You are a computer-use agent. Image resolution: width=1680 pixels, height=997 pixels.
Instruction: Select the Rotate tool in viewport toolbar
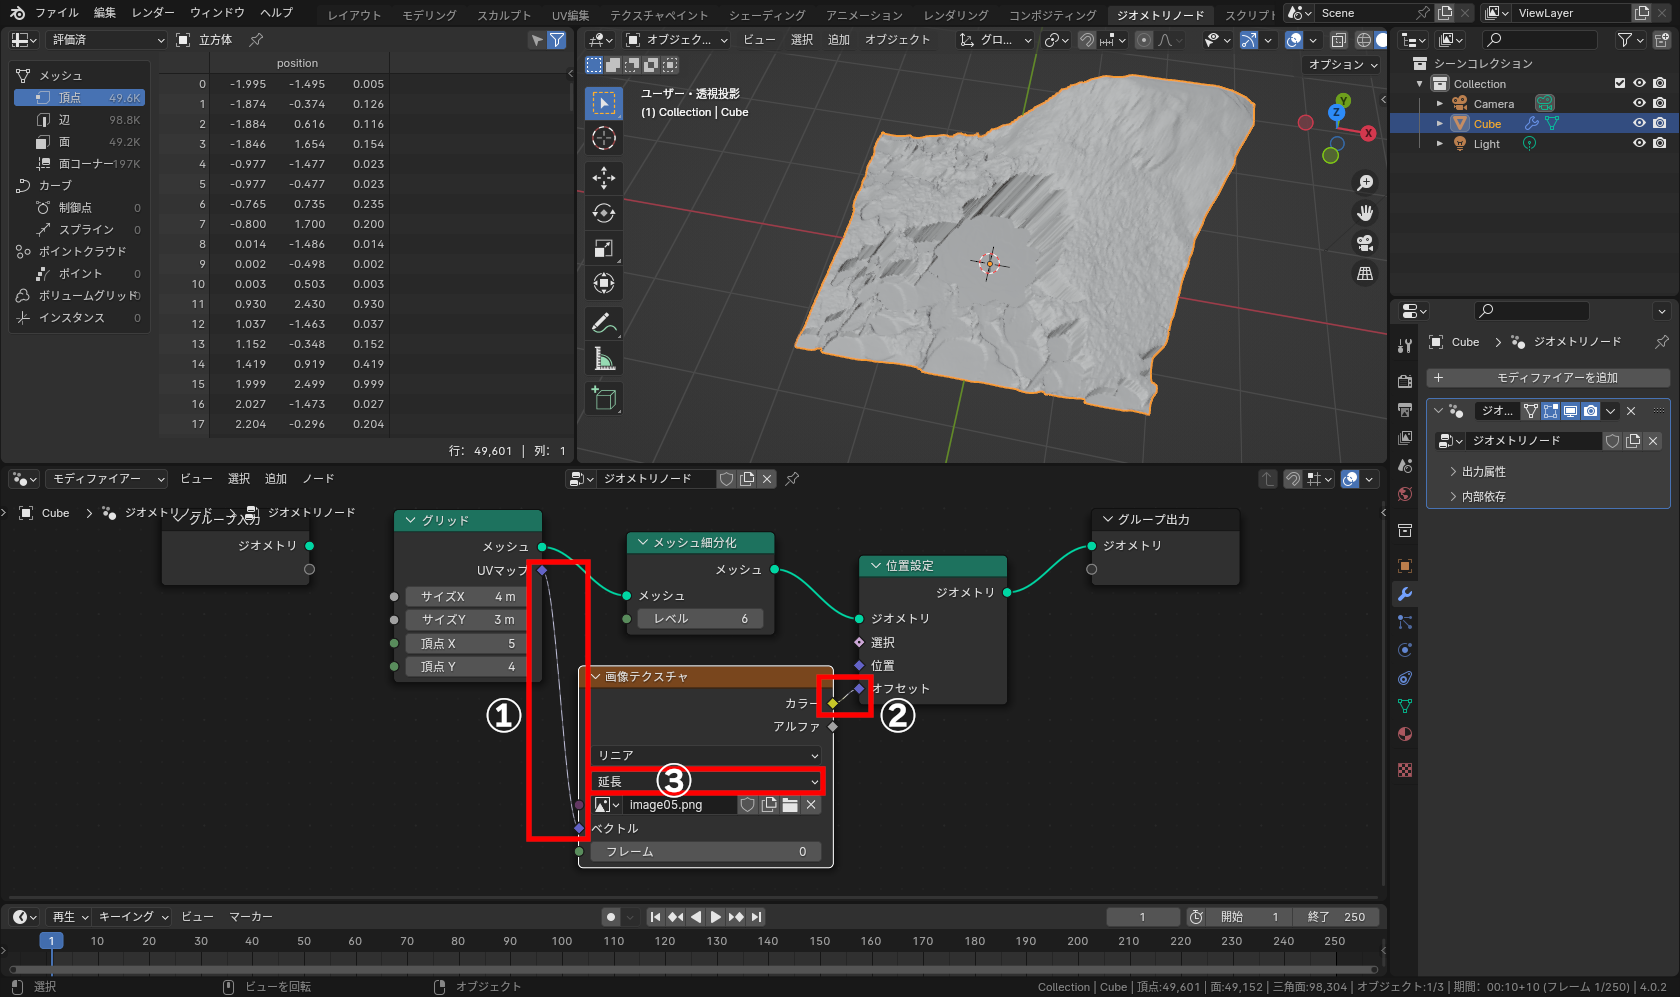(604, 213)
